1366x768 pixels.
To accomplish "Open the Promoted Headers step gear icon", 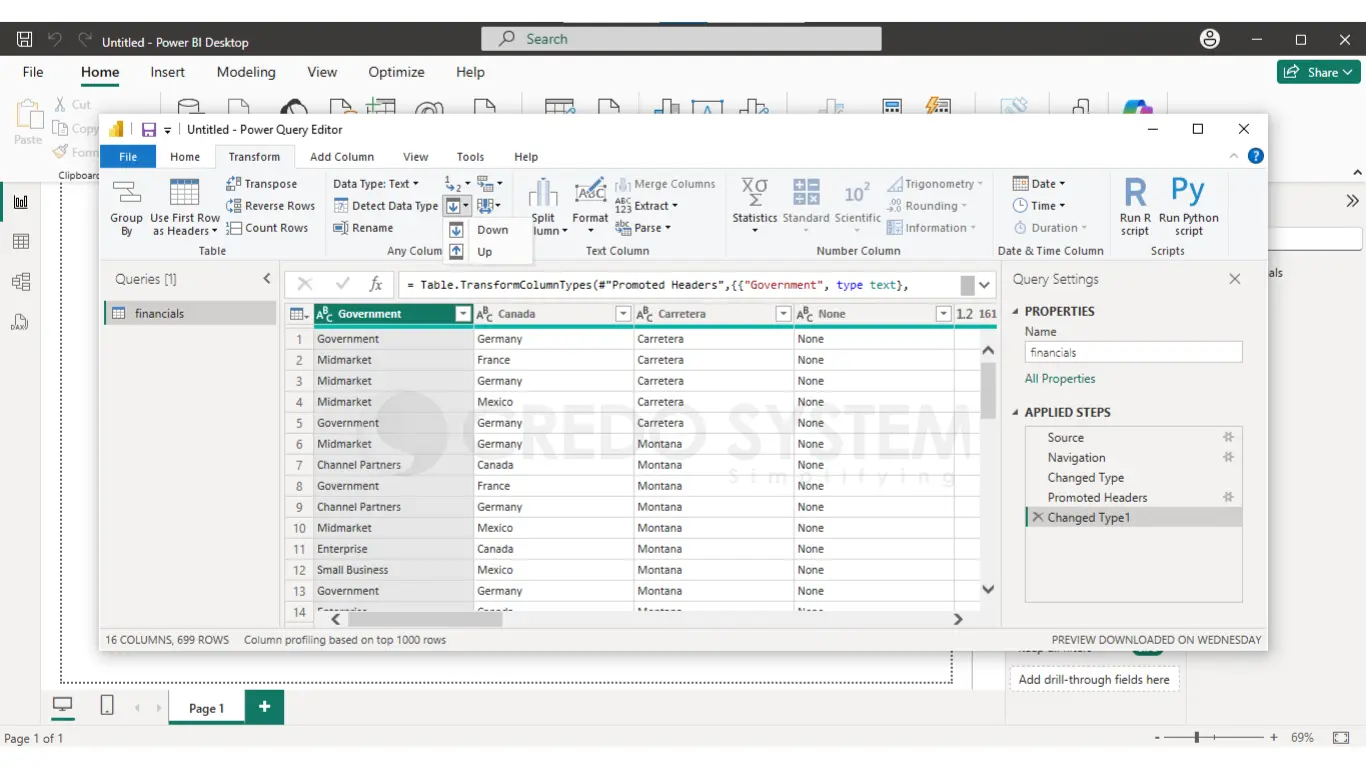I will [x=1228, y=497].
